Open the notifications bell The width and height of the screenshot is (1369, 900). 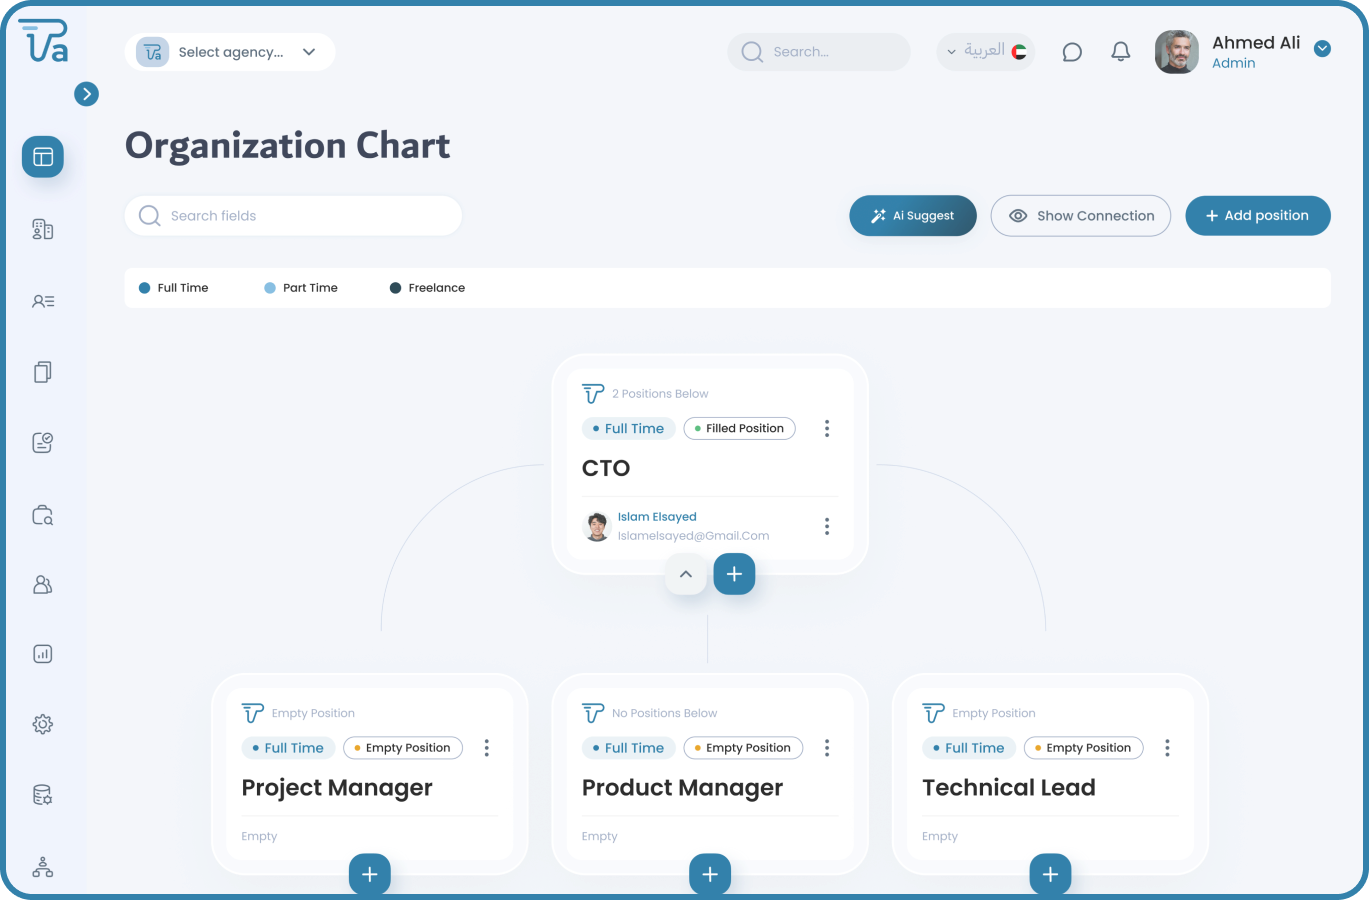click(x=1121, y=52)
